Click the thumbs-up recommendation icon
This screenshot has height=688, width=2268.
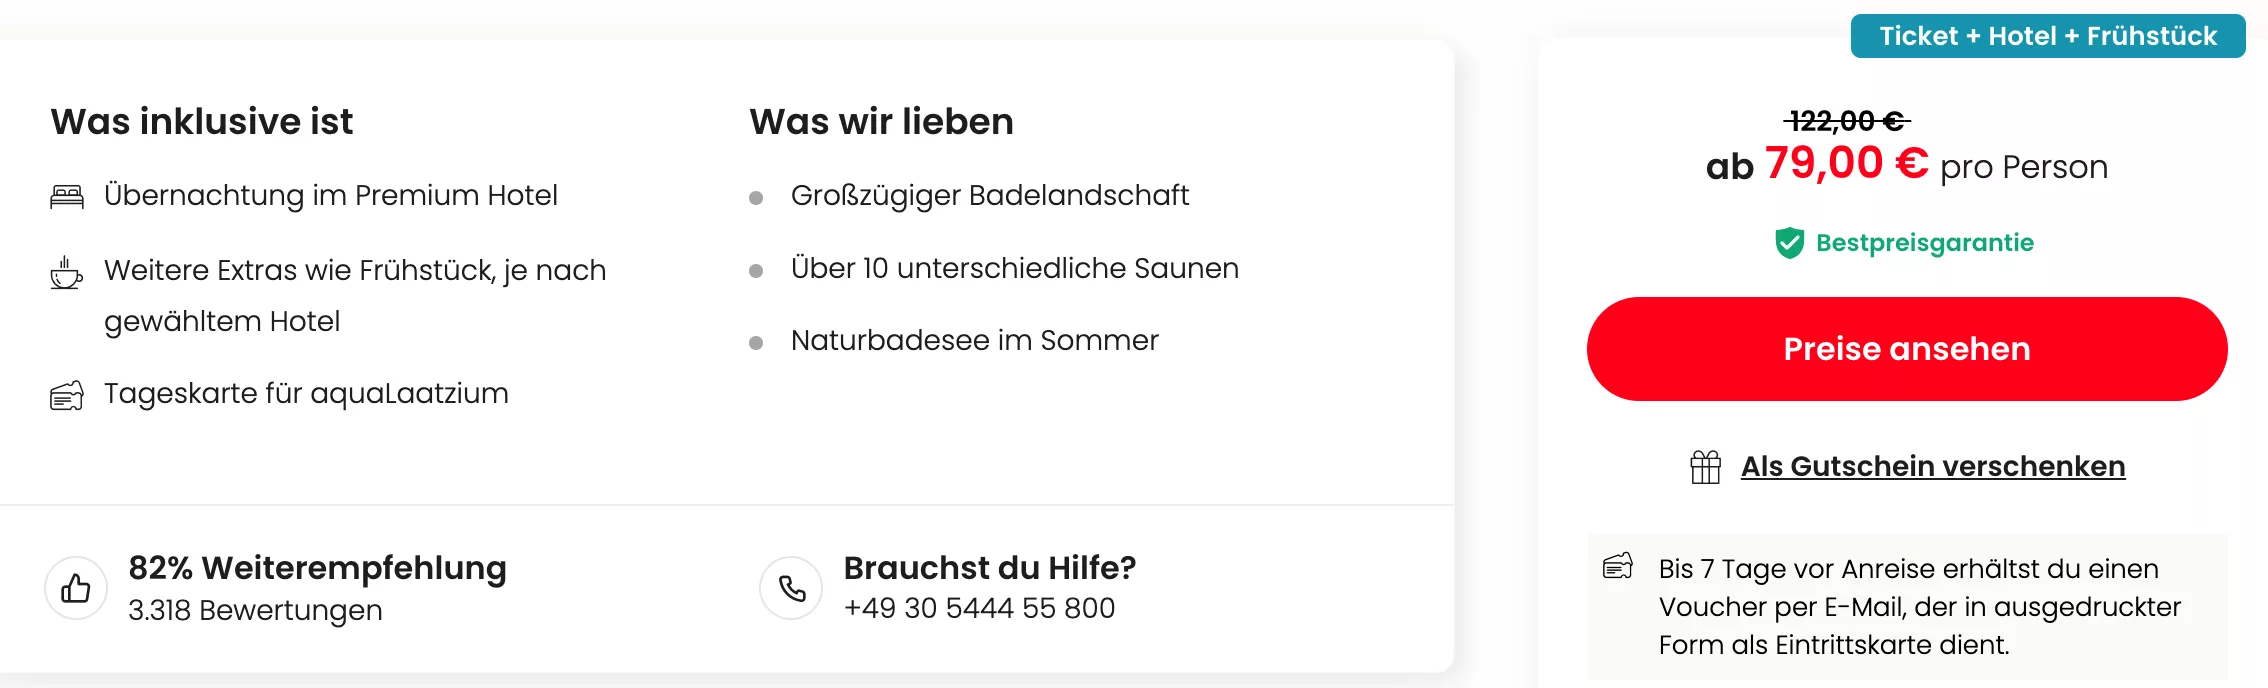(x=76, y=588)
